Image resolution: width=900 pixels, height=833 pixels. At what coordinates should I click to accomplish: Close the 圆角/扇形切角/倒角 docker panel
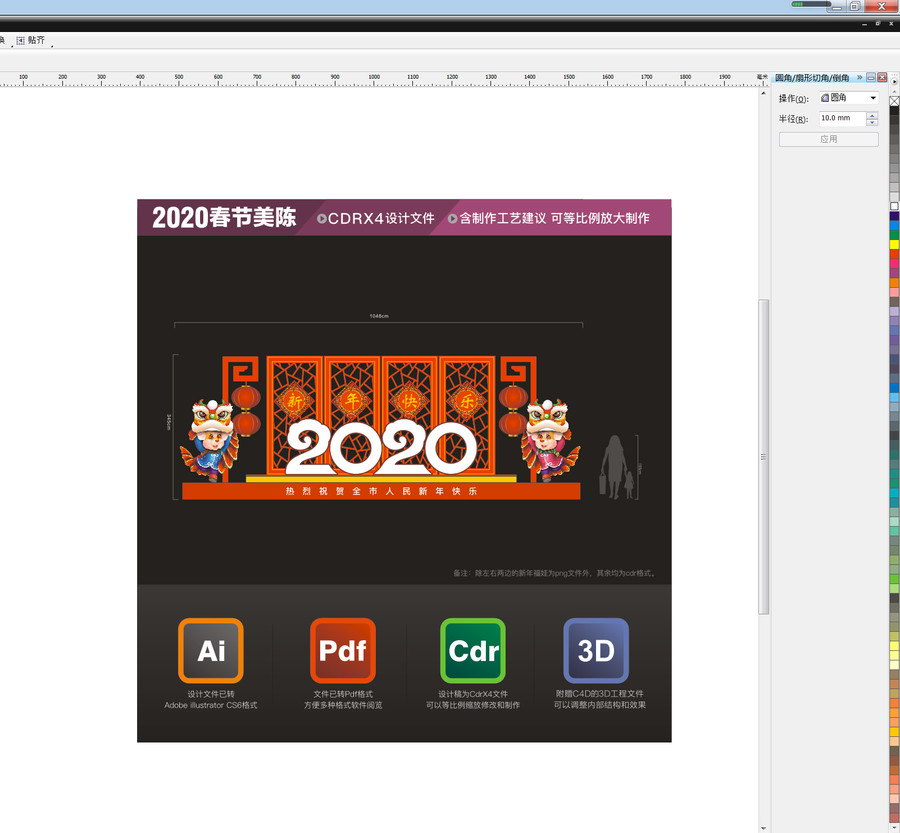point(882,77)
